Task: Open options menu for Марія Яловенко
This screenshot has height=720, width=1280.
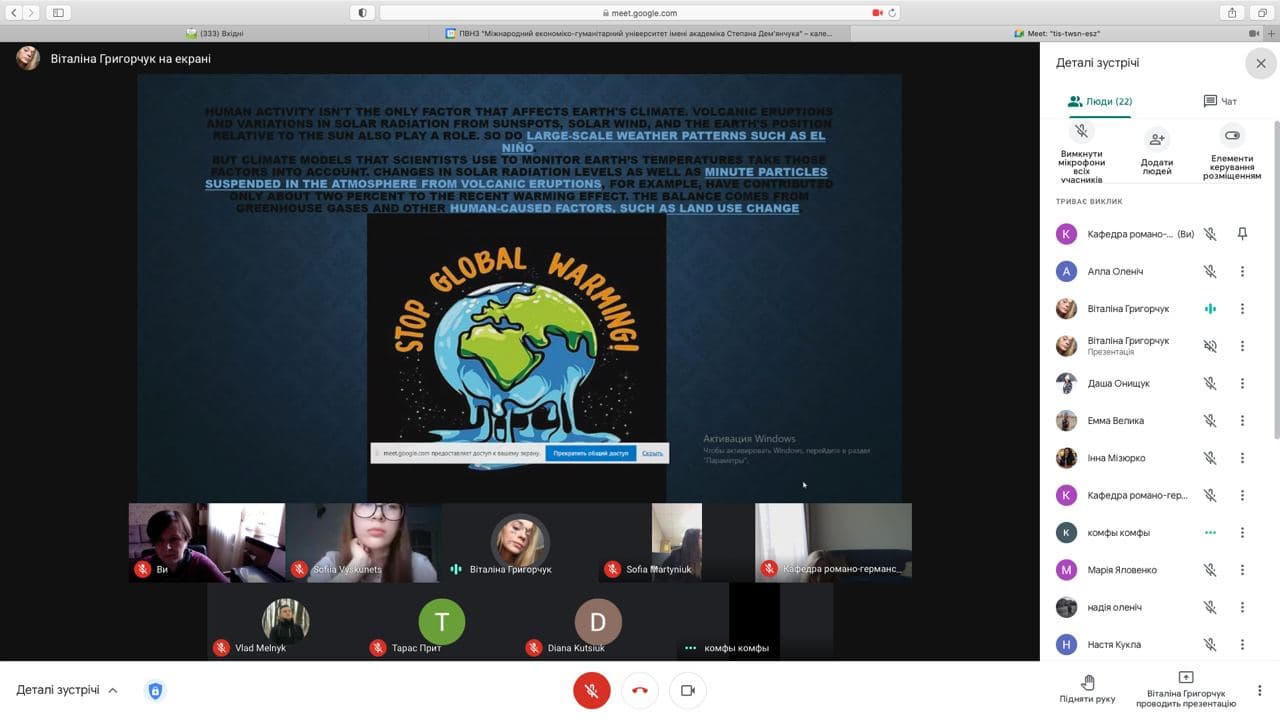Action: (1242, 570)
